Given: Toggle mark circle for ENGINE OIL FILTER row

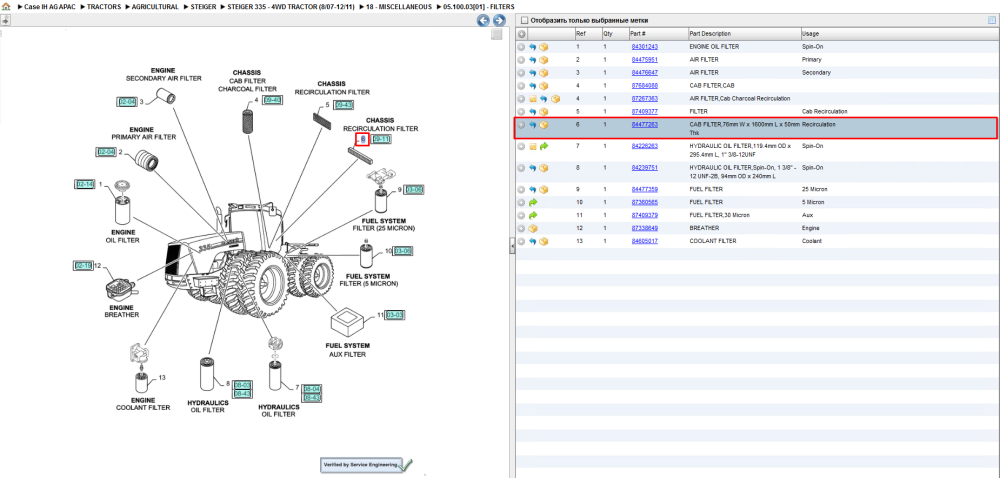Looking at the screenshot, I should [x=521, y=47].
